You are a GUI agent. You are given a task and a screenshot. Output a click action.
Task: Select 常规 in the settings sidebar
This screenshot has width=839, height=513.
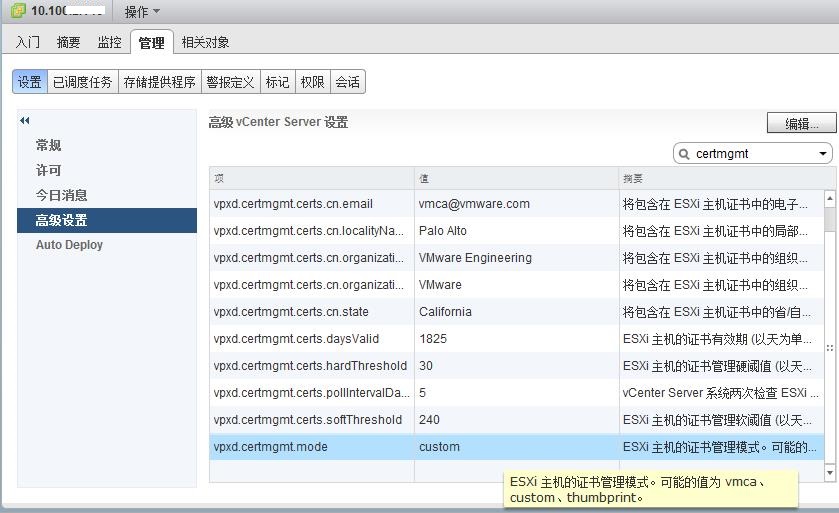(x=107, y=145)
